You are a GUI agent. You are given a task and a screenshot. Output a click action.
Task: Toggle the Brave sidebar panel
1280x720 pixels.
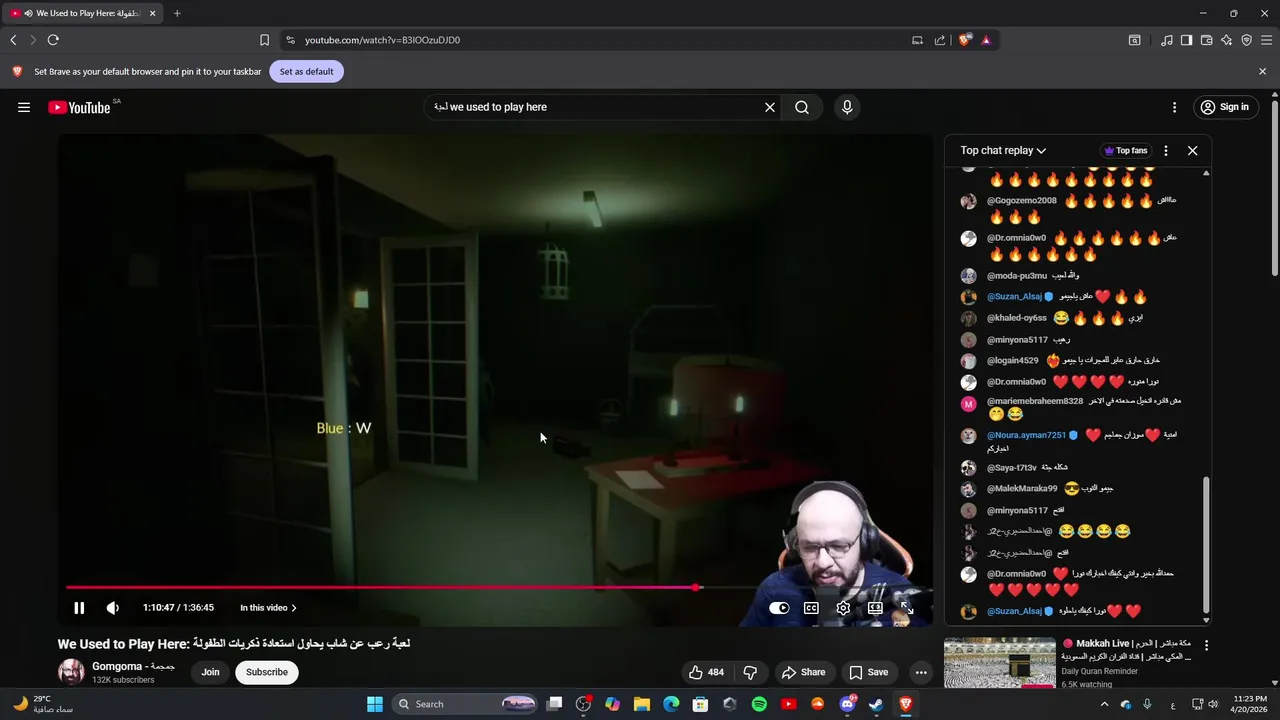(x=1186, y=40)
